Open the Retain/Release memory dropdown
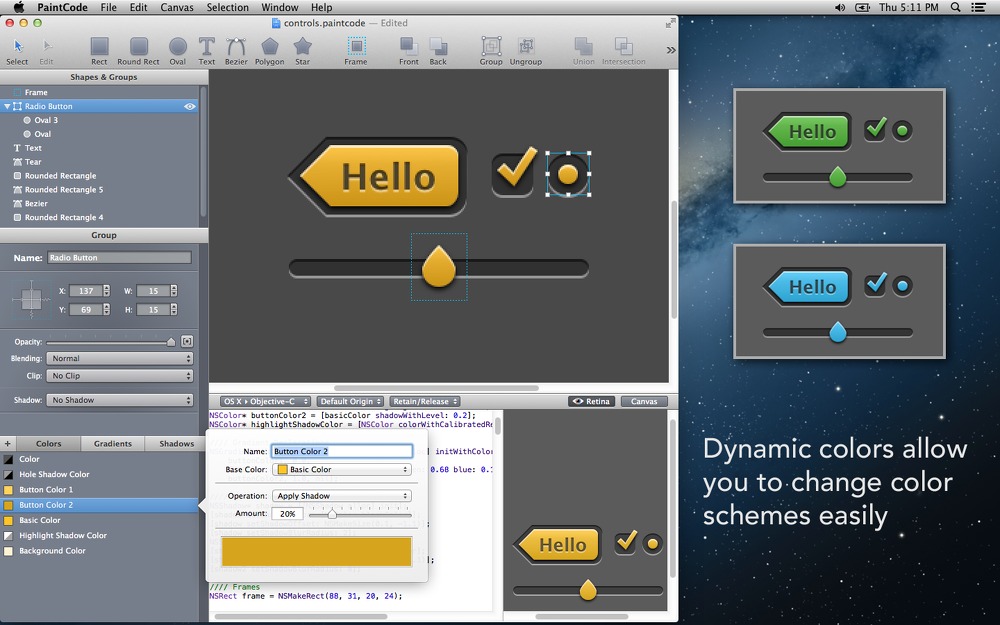This screenshot has height=625, width=1000. [x=425, y=401]
